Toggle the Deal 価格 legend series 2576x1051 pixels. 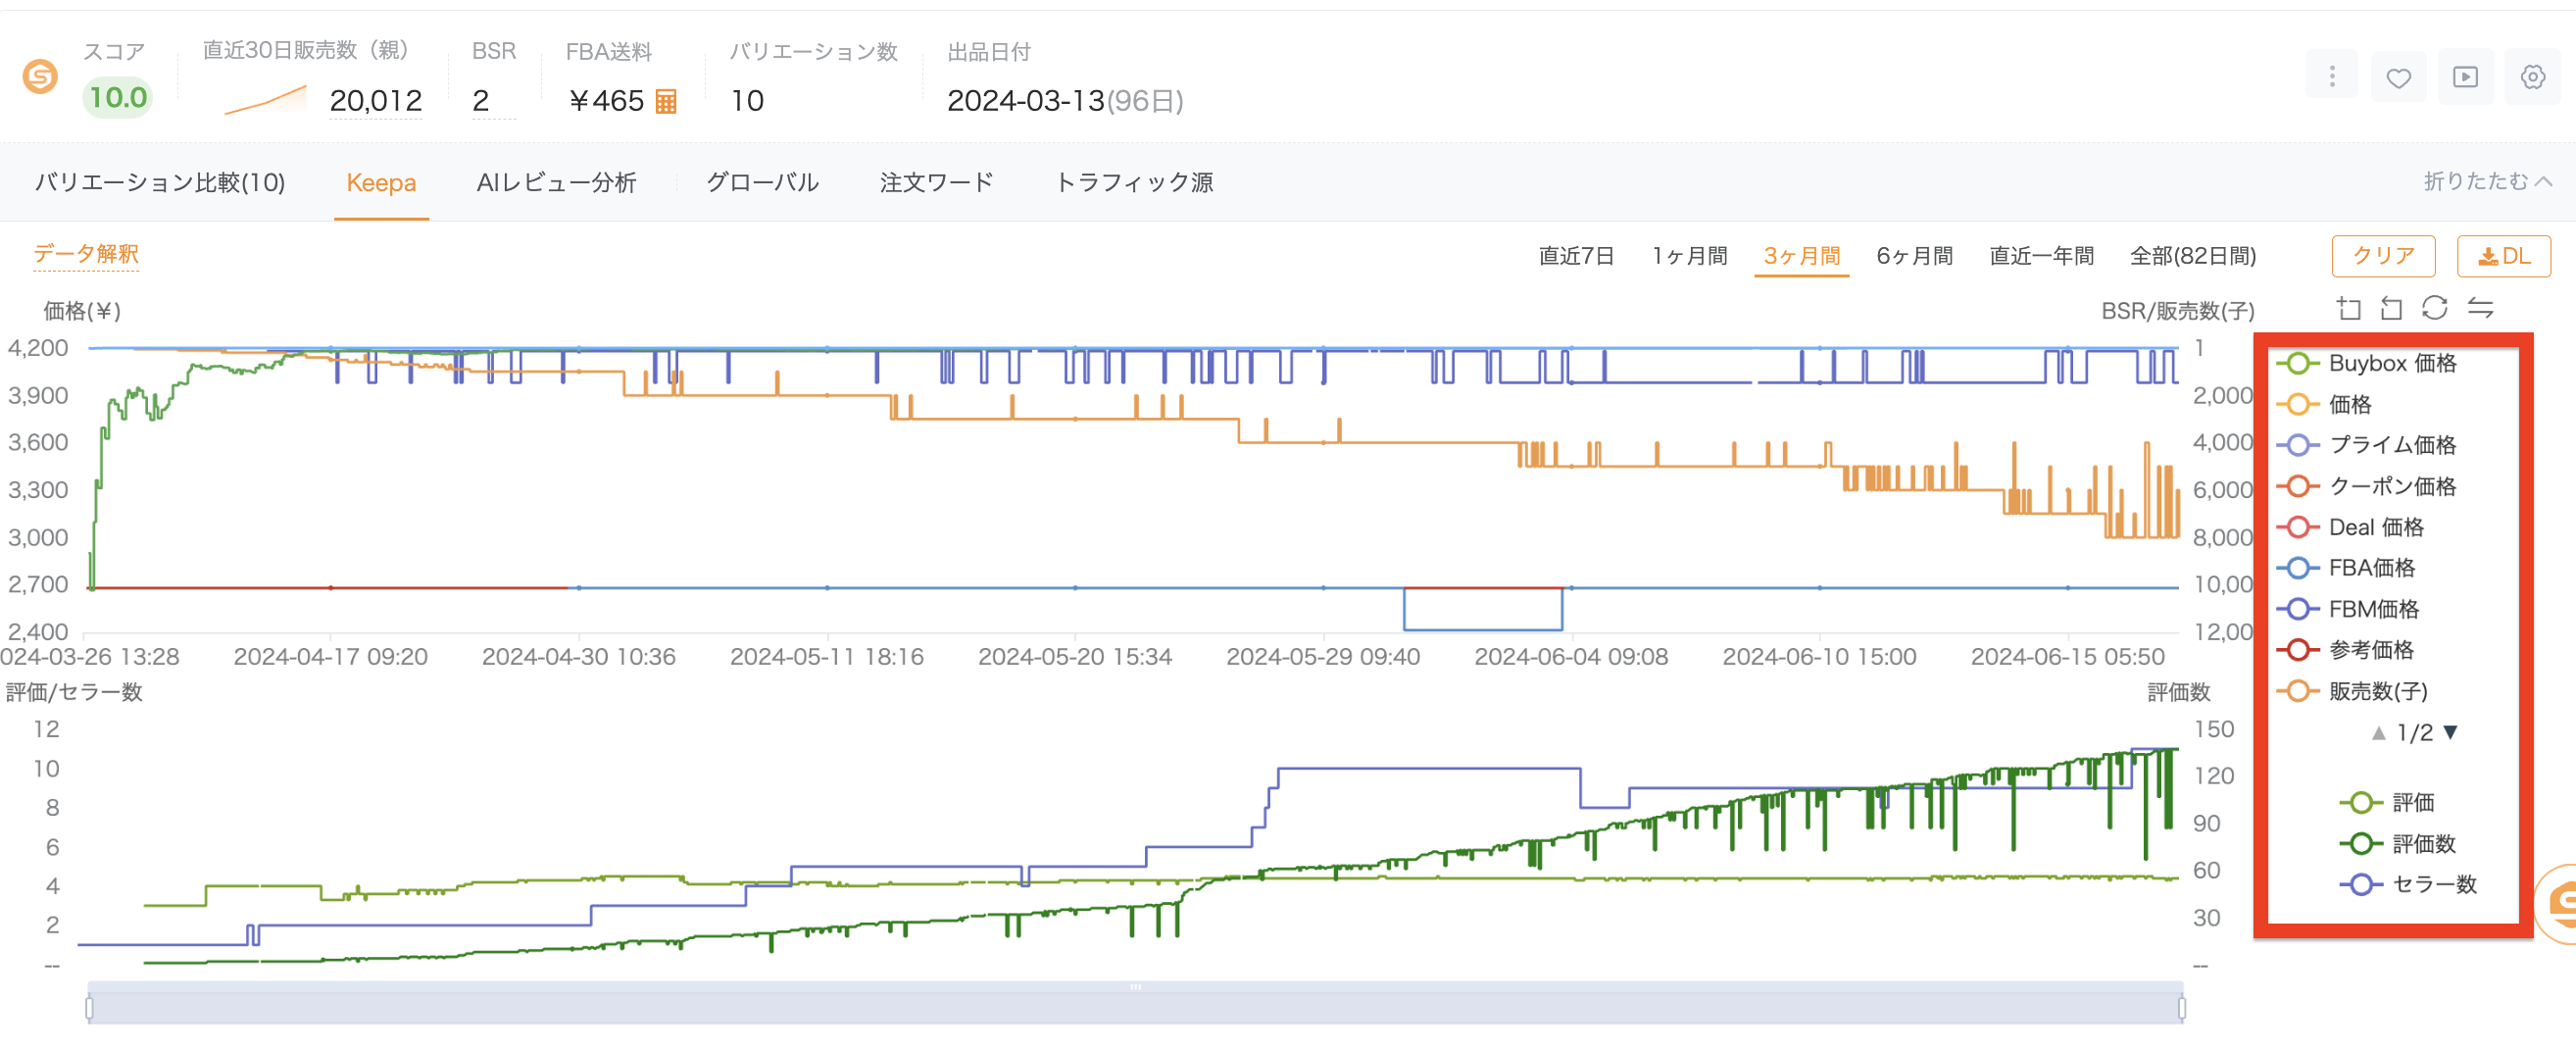point(2350,527)
